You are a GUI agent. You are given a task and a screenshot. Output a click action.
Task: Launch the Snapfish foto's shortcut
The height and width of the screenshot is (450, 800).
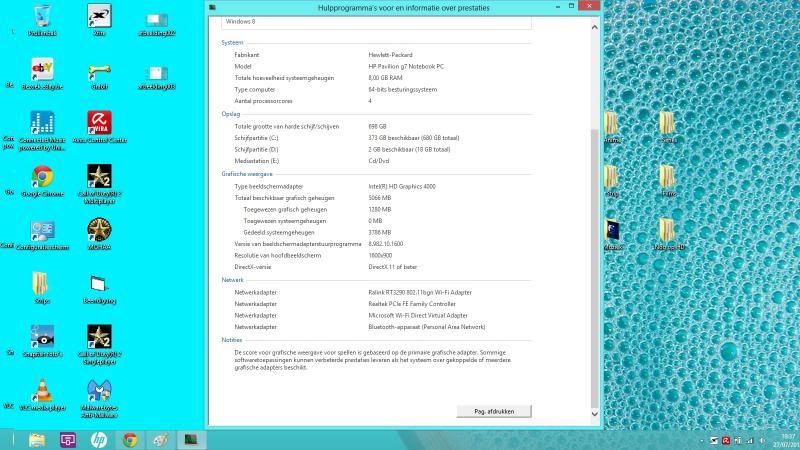tap(42, 341)
